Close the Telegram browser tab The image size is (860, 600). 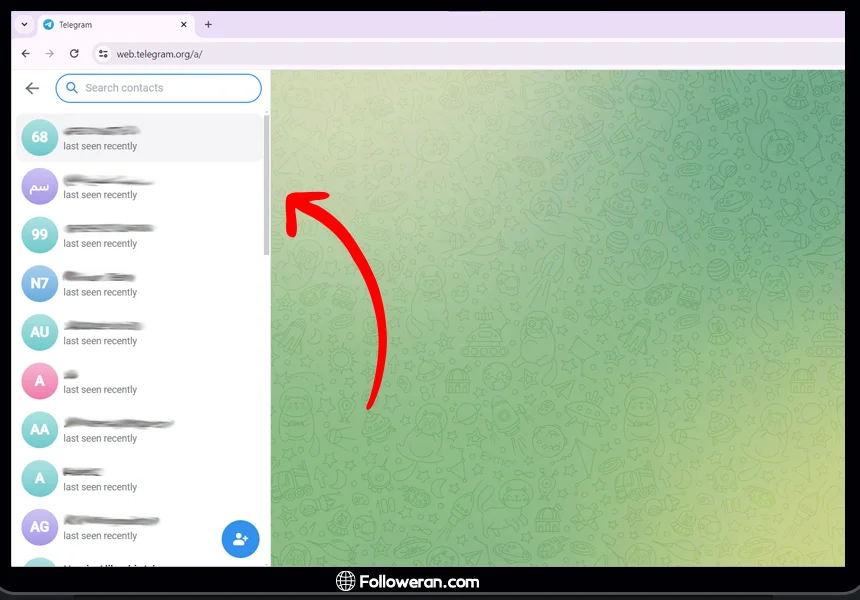pyautogui.click(x=183, y=25)
